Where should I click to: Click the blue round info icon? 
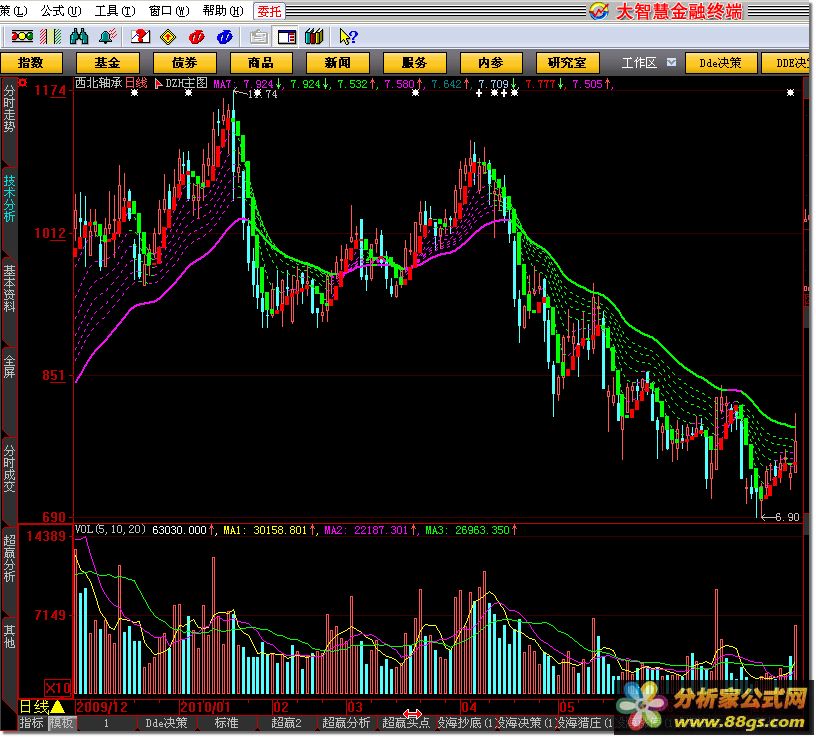[224, 37]
